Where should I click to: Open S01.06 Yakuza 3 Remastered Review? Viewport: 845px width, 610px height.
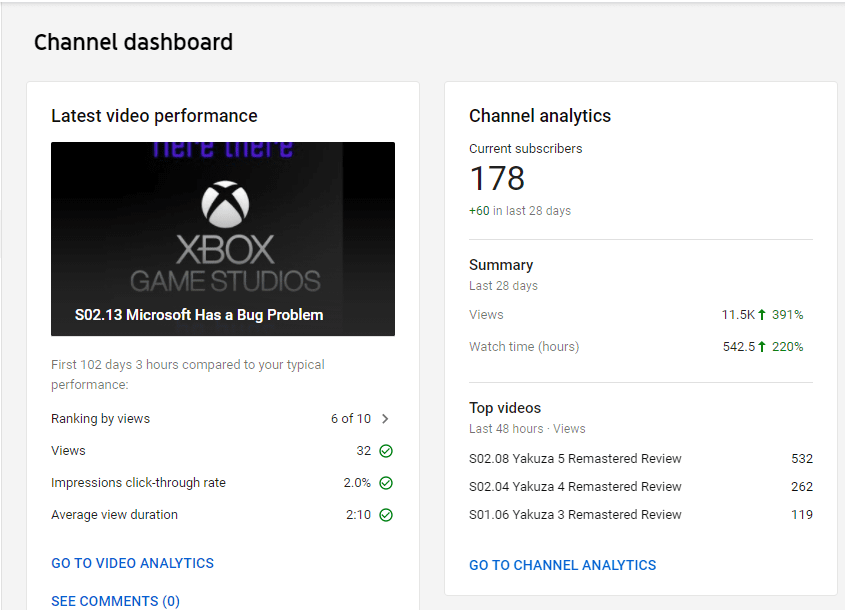click(x=575, y=515)
